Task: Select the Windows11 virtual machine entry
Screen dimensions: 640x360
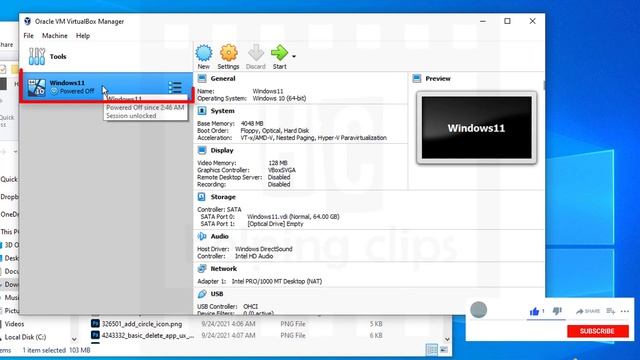Action: point(106,87)
